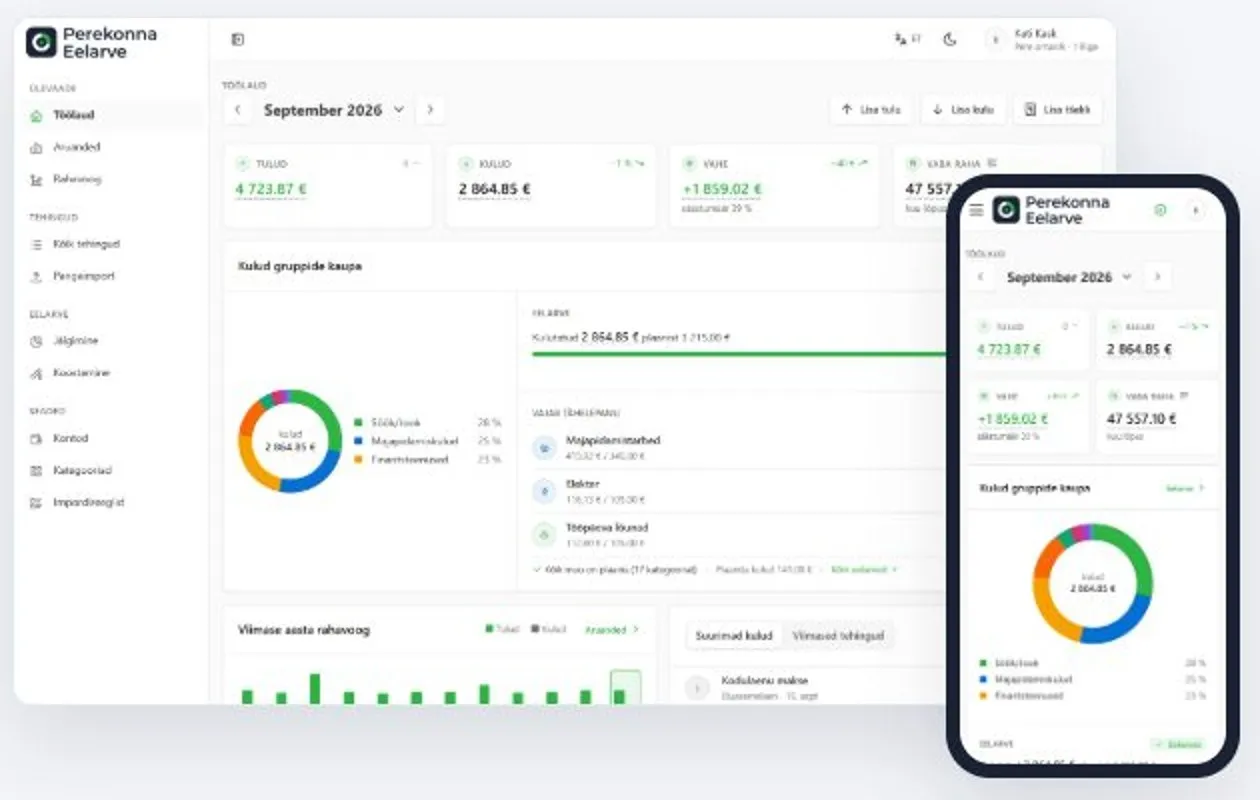Switch to the Suurimad kulud tab
Viewport: 1260px width, 800px height.
coord(734,636)
